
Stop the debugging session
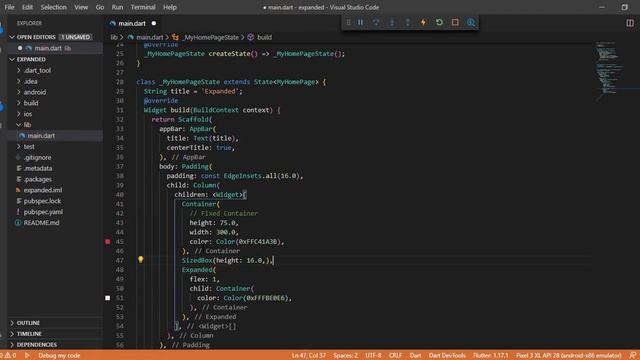tap(455, 22)
